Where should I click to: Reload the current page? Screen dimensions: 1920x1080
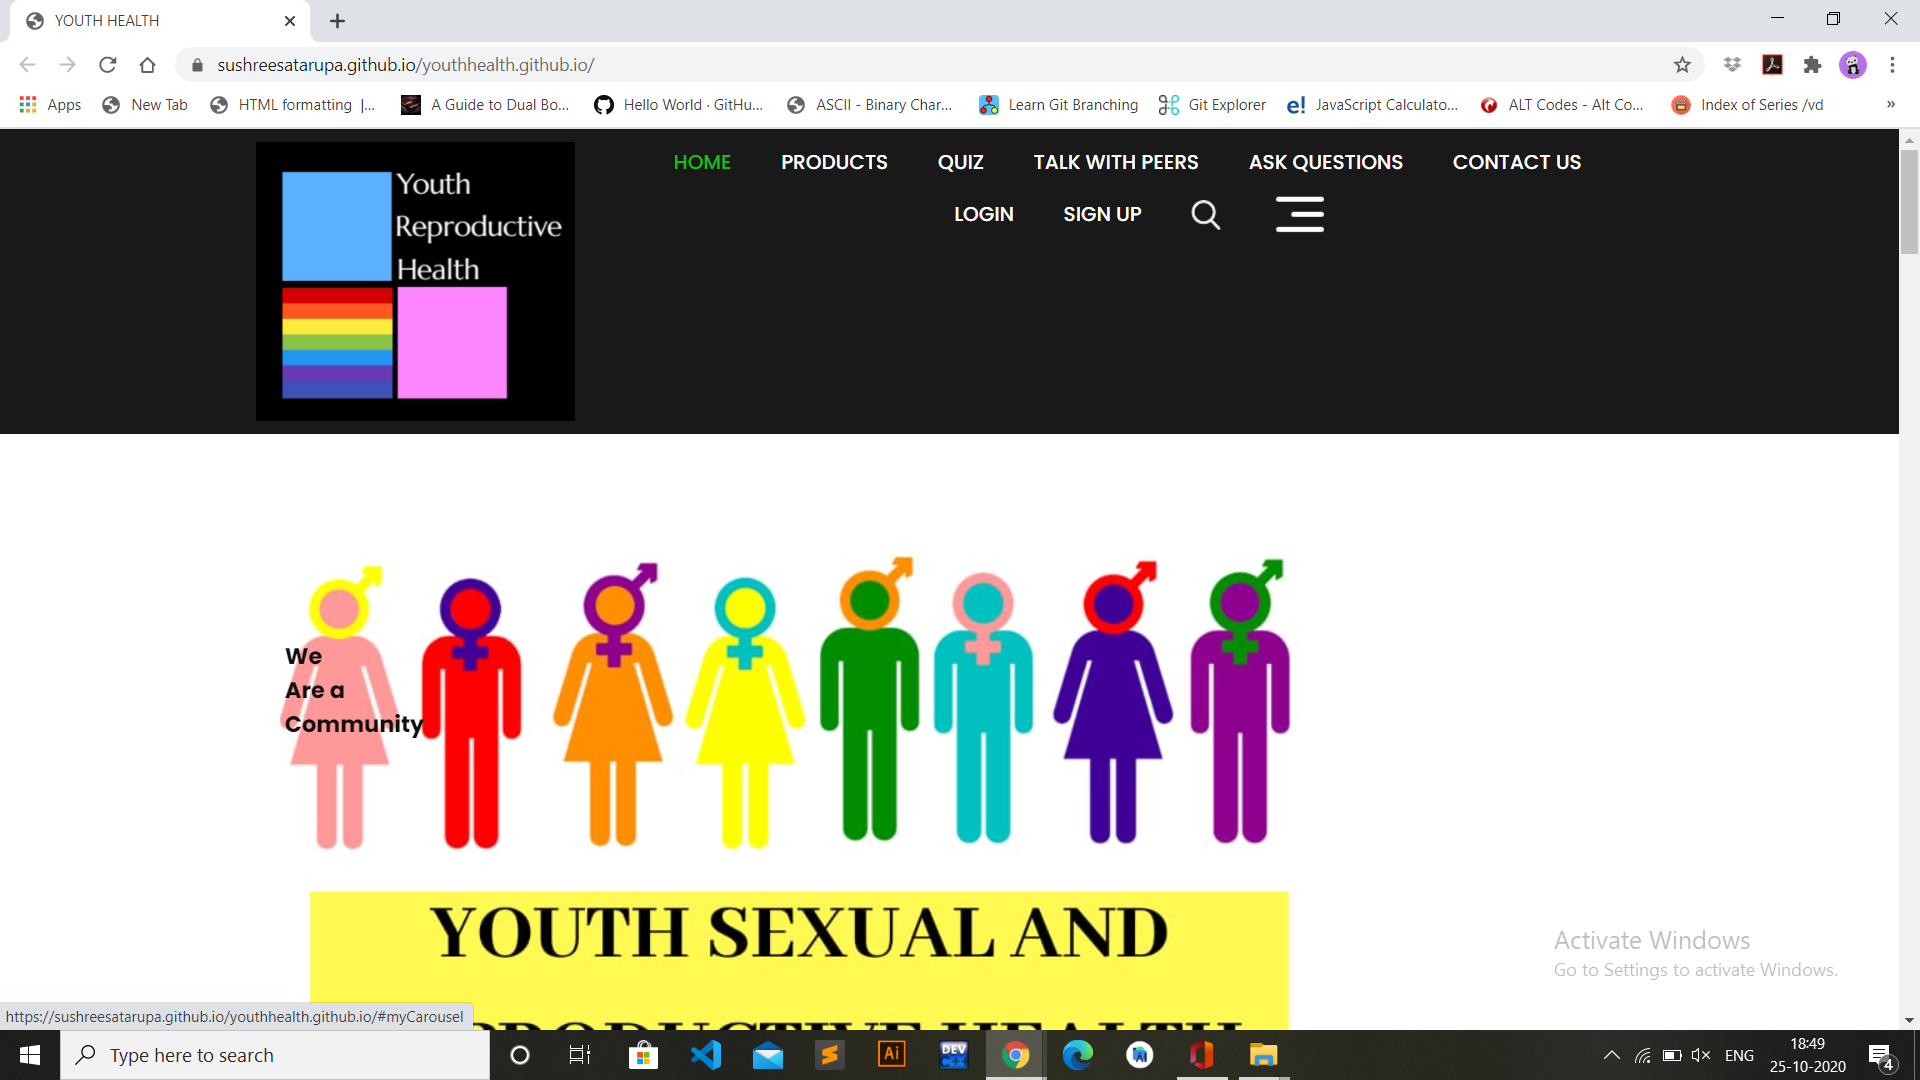pyautogui.click(x=108, y=64)
